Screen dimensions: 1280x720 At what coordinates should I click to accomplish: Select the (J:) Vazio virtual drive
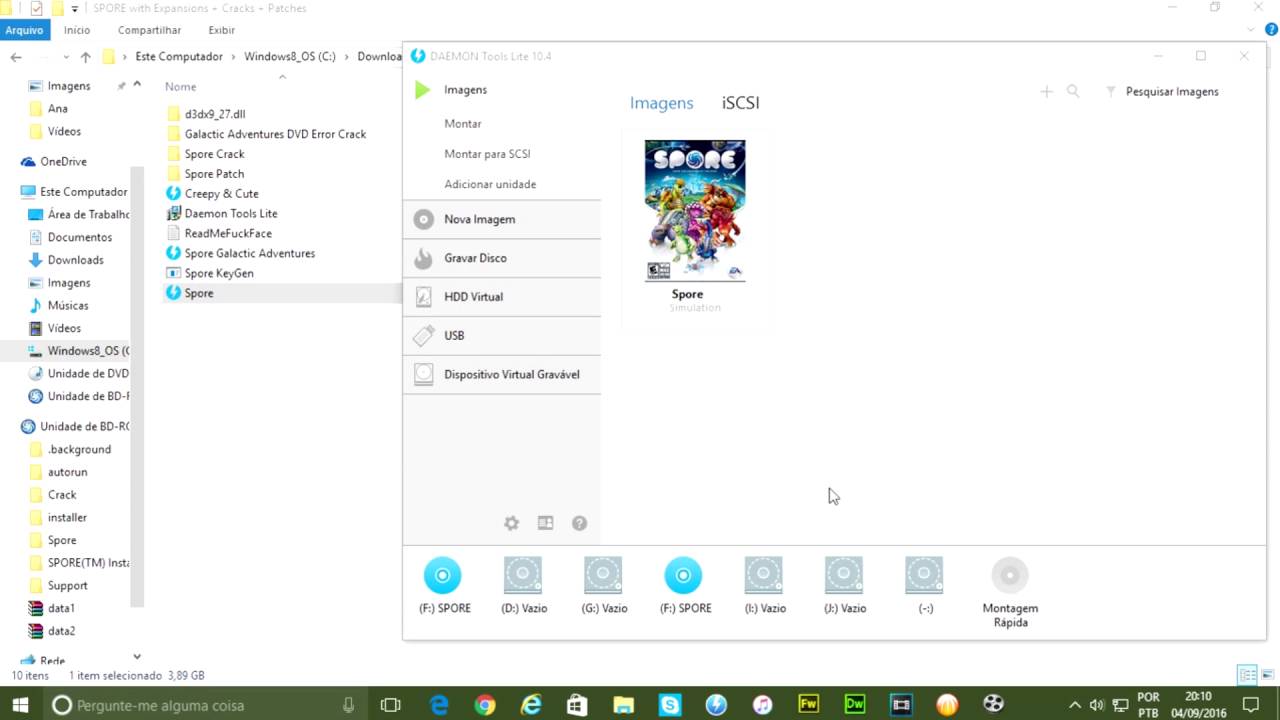(844, 586)
